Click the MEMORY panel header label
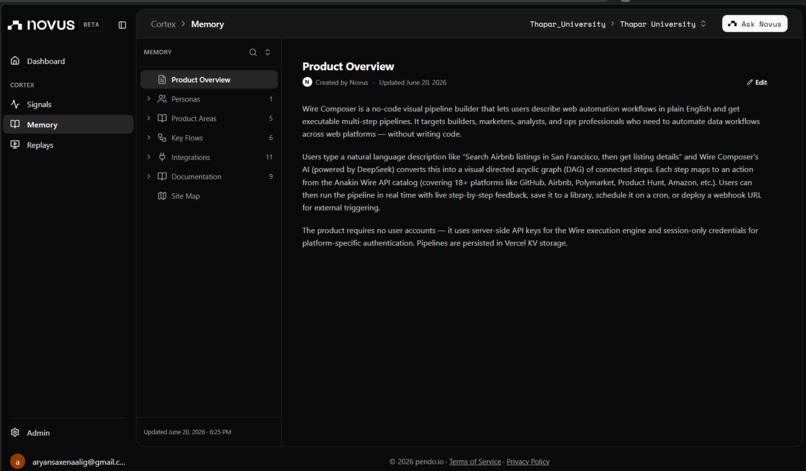This screenshot has width=806, height=471. pos(158,52)
